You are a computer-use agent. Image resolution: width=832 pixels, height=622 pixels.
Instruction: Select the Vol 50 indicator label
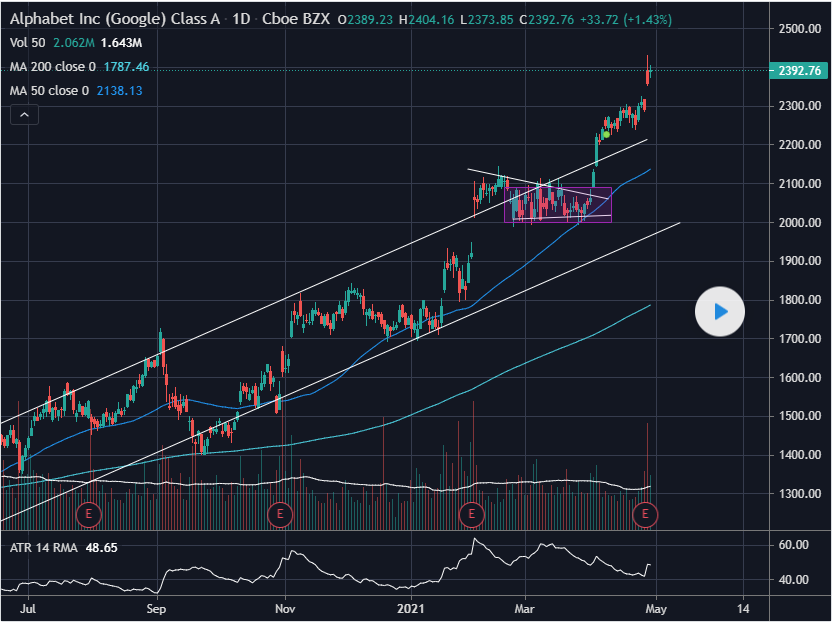tap(28, 43)
